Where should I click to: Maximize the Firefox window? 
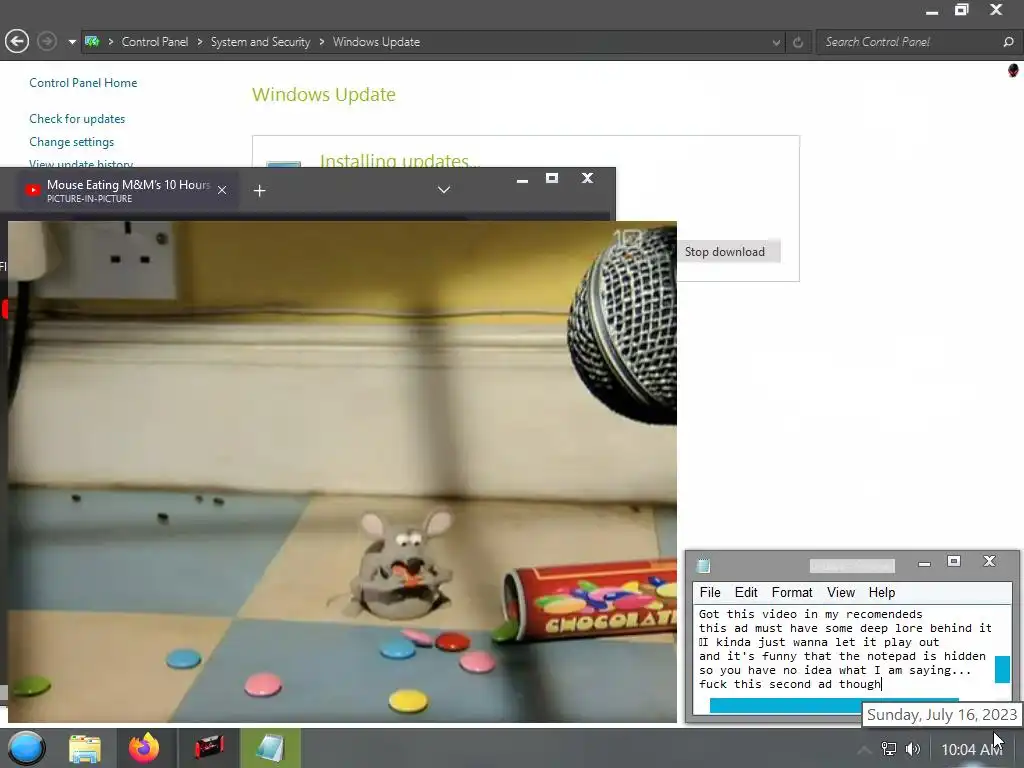pyautogui.click(x=552, y=178)
